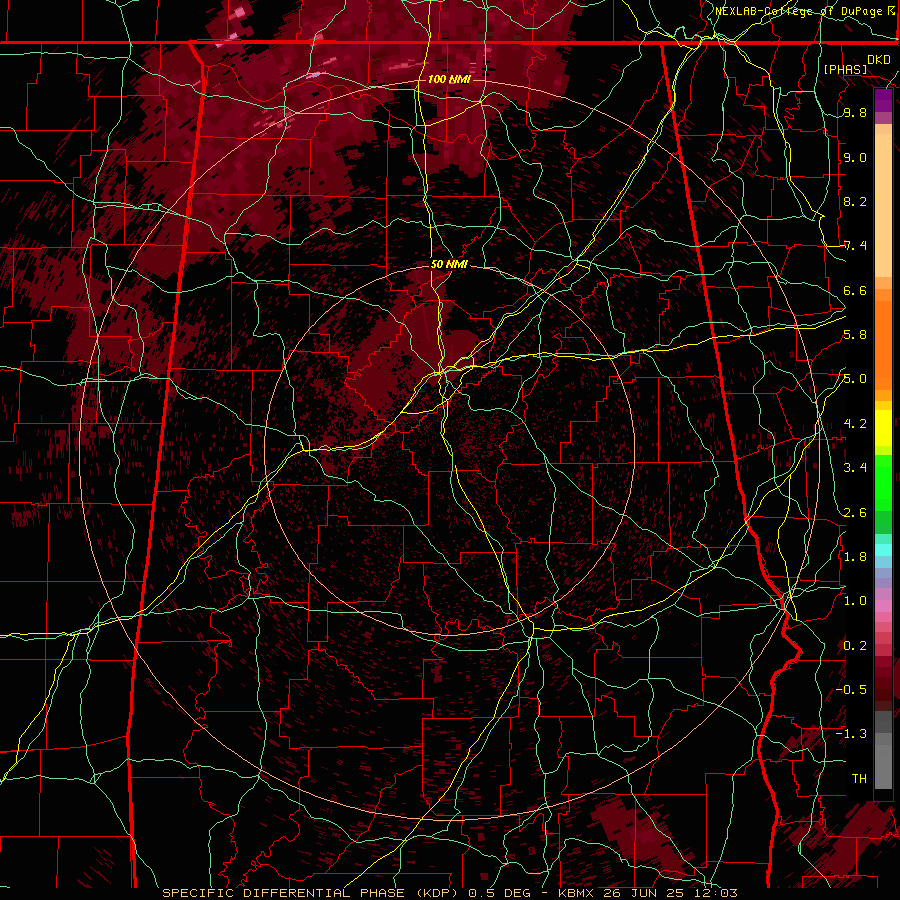Screen dimensions: 900x900
Task: Click the -0.5 value on the color scale
Action: 851,689
